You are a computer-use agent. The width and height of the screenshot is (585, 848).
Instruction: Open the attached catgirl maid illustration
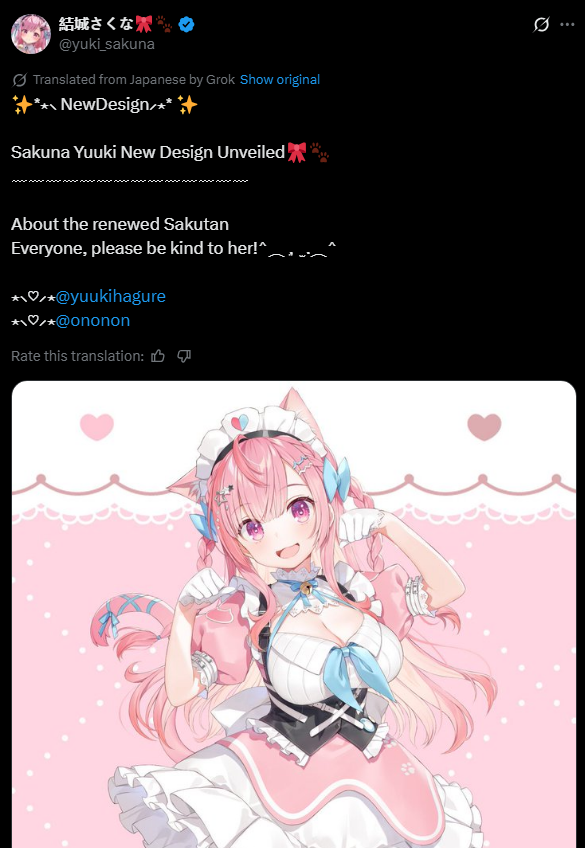(294, 614)
